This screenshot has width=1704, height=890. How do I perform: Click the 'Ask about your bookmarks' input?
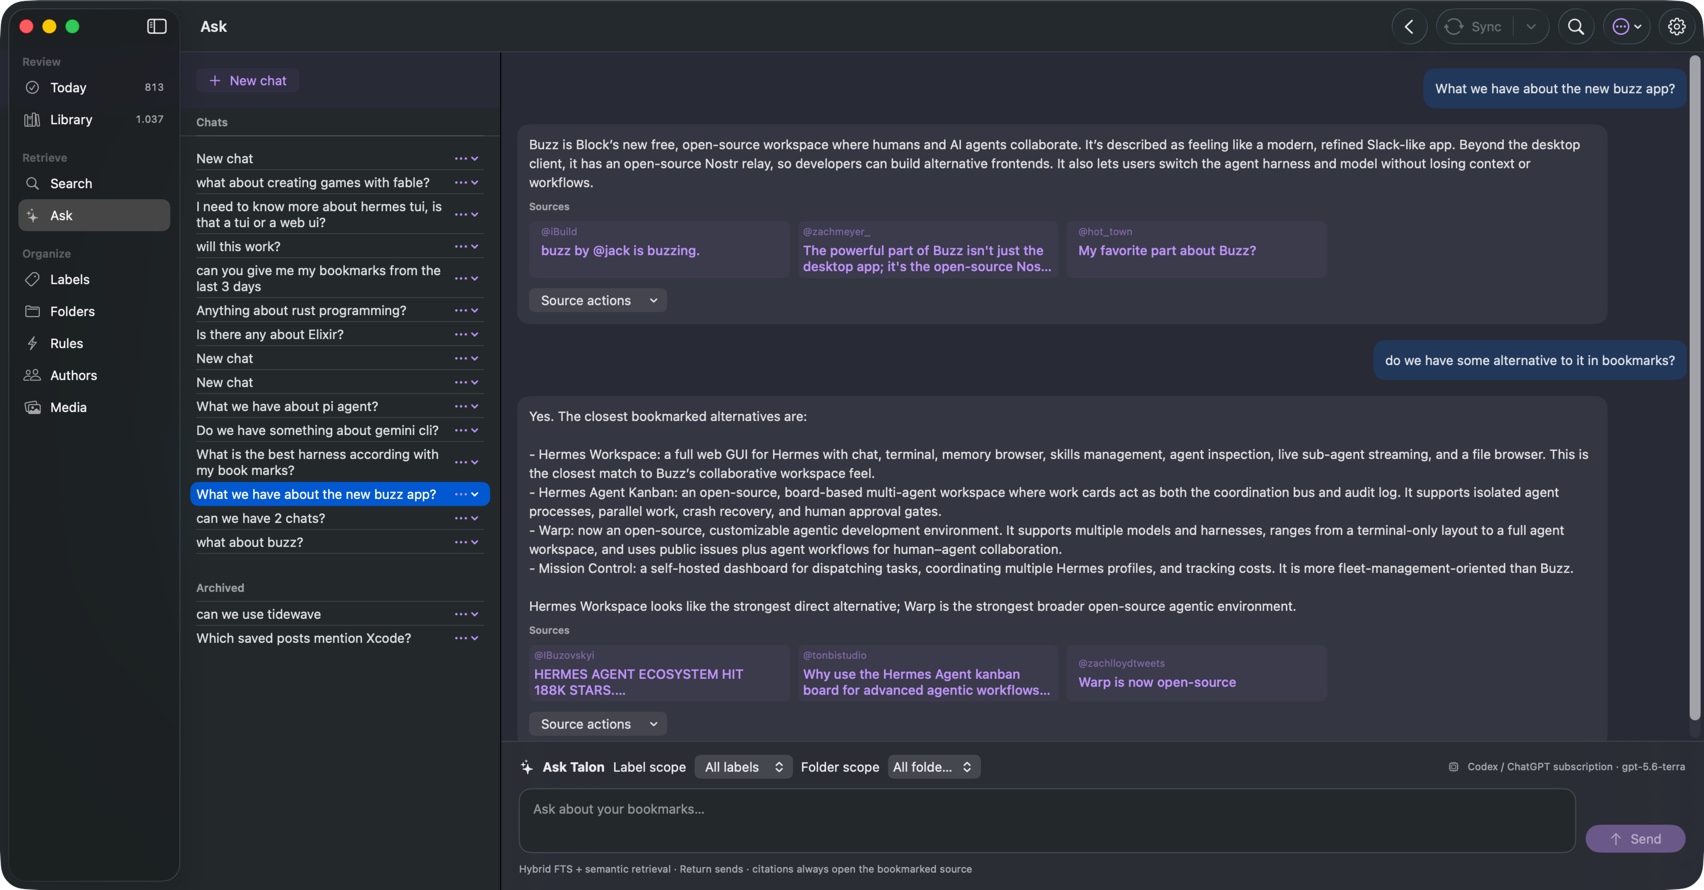(1047, 821)
